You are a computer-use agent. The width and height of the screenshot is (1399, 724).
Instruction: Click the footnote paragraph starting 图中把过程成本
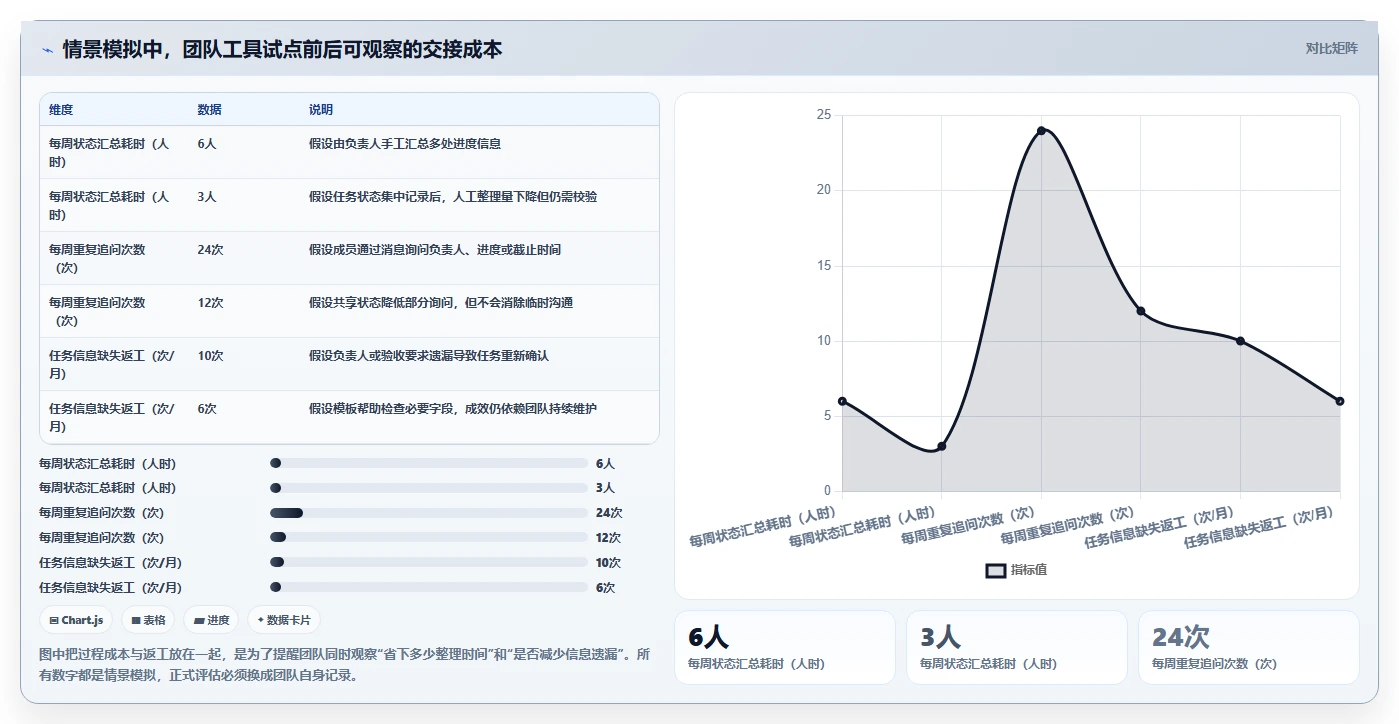pyautogui.click(x=345, y=664)
